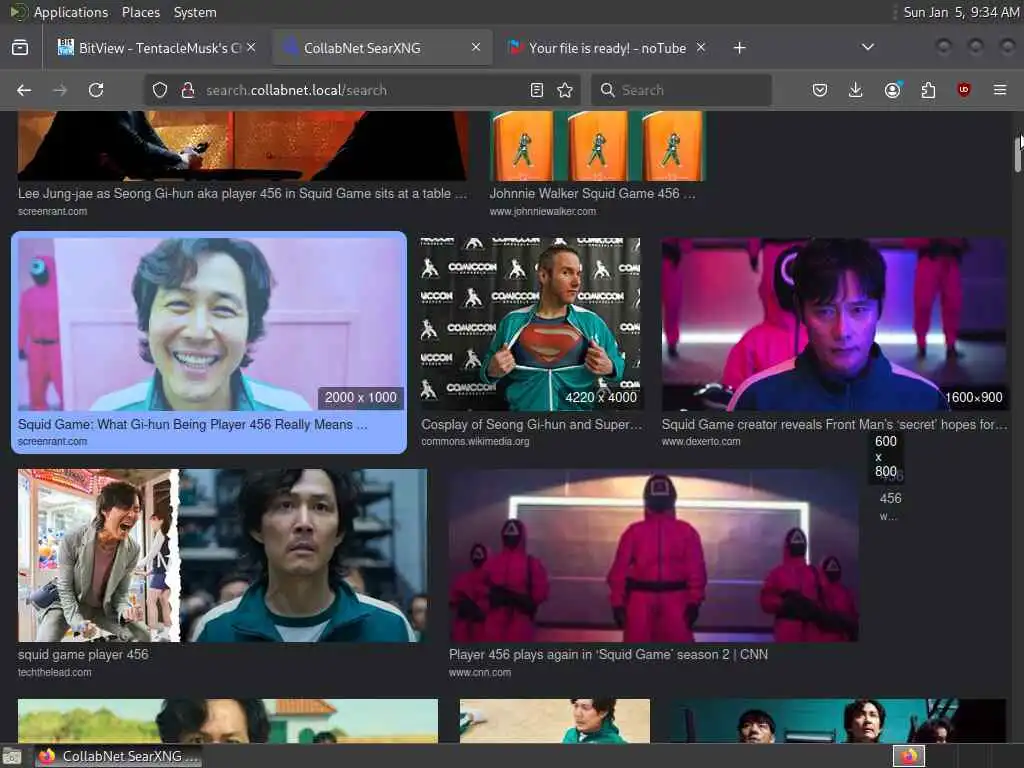This screenshot has width=1024, height=768.
Task: Click 'Cosplay of Seong Gi-hun and Super...' title
Action: (x=532, y=424)
